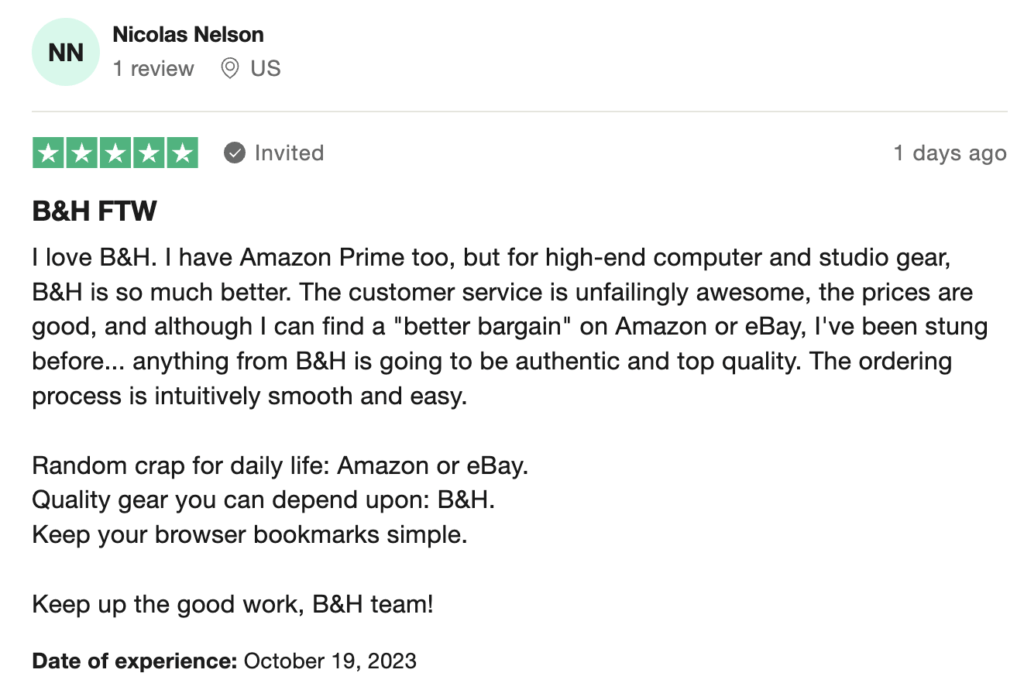The image size is (1024, 697).
Task: Click the 'Date of experience' label
Action: click(x=135, y=661)
